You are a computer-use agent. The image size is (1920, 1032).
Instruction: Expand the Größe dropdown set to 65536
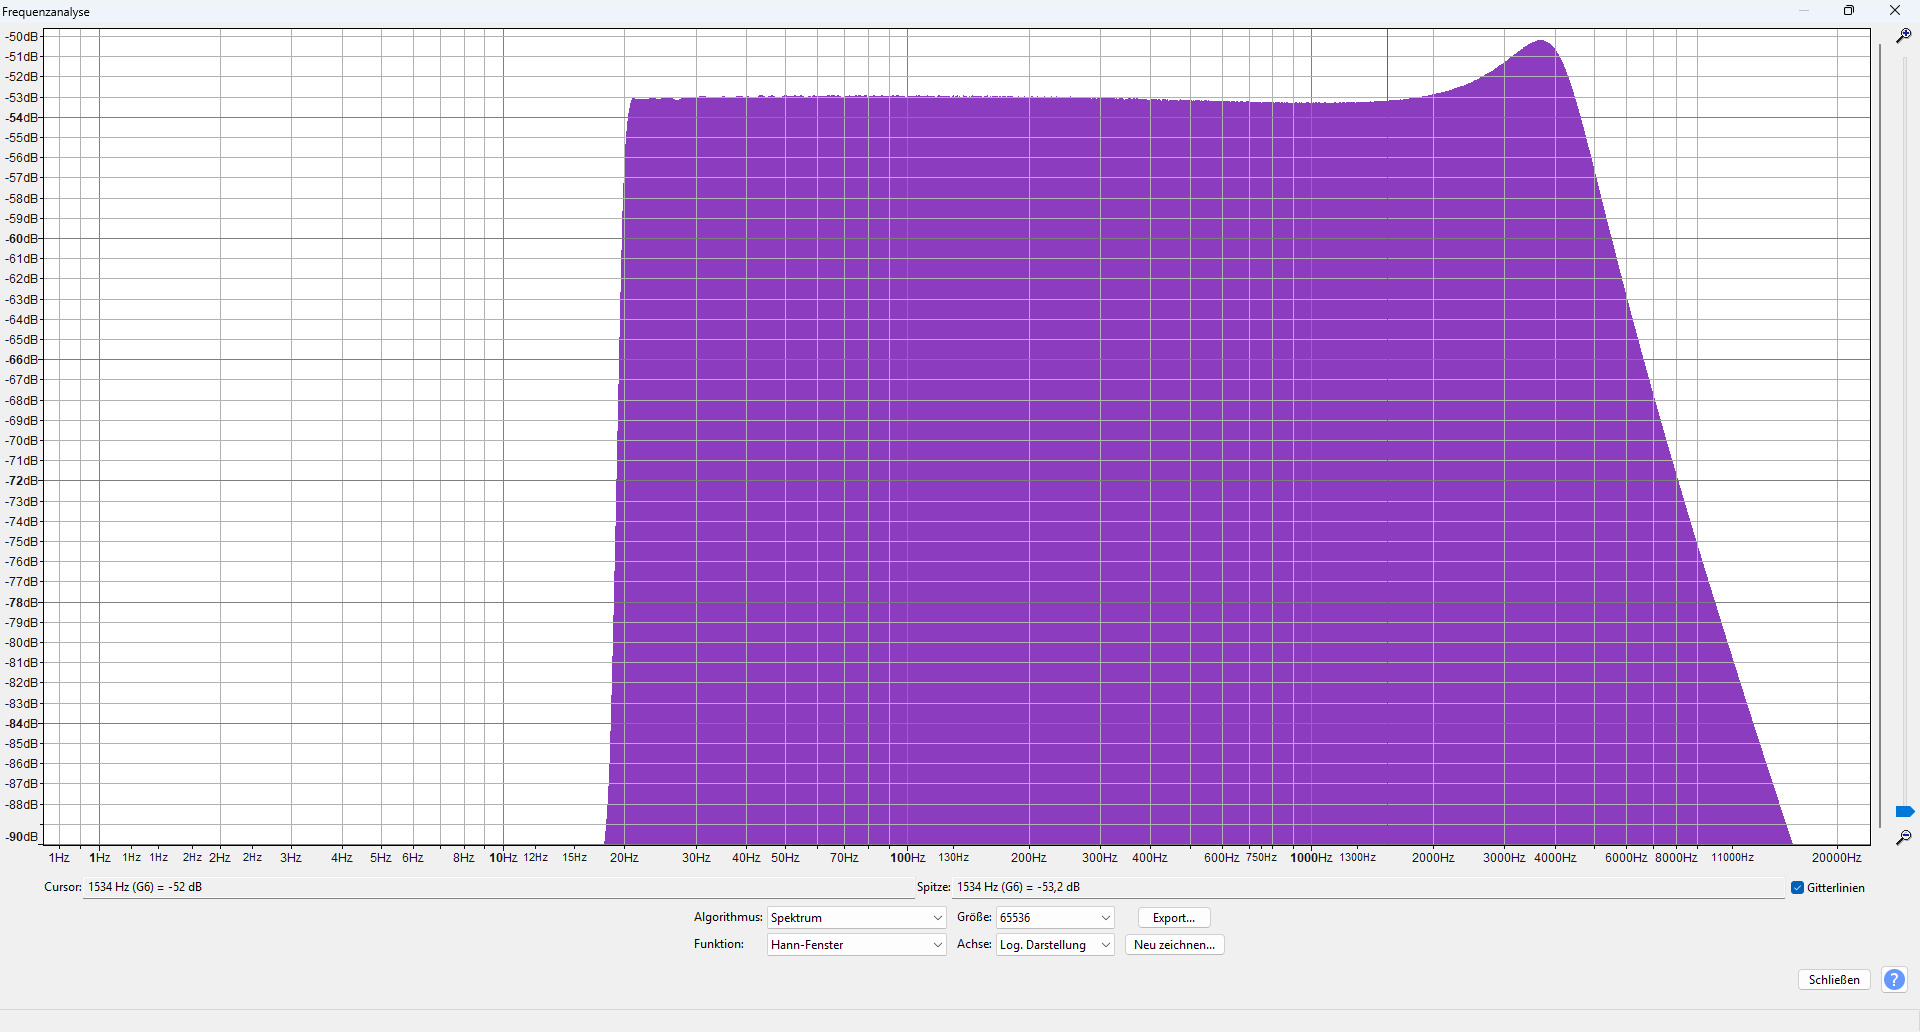pos(1055,918)
